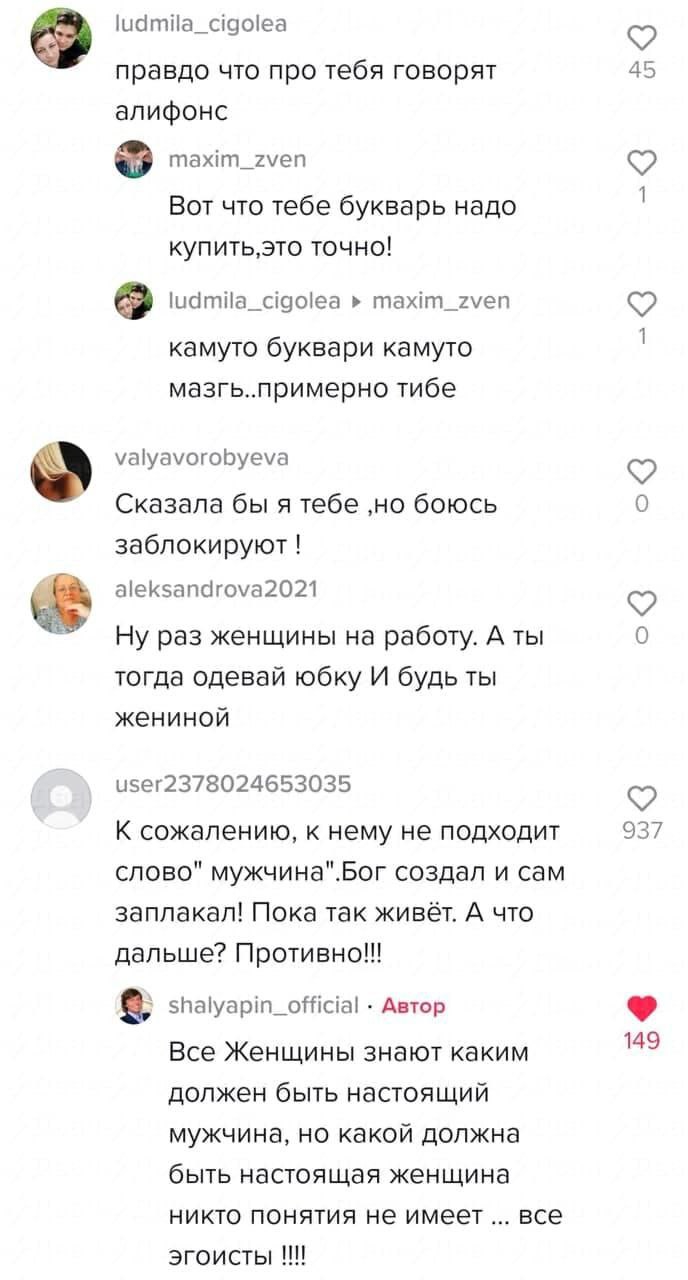The image size is (688, 1280).
Task: Like valyavorobyeva's comment heart icon
Action: [x=642, y=471]
